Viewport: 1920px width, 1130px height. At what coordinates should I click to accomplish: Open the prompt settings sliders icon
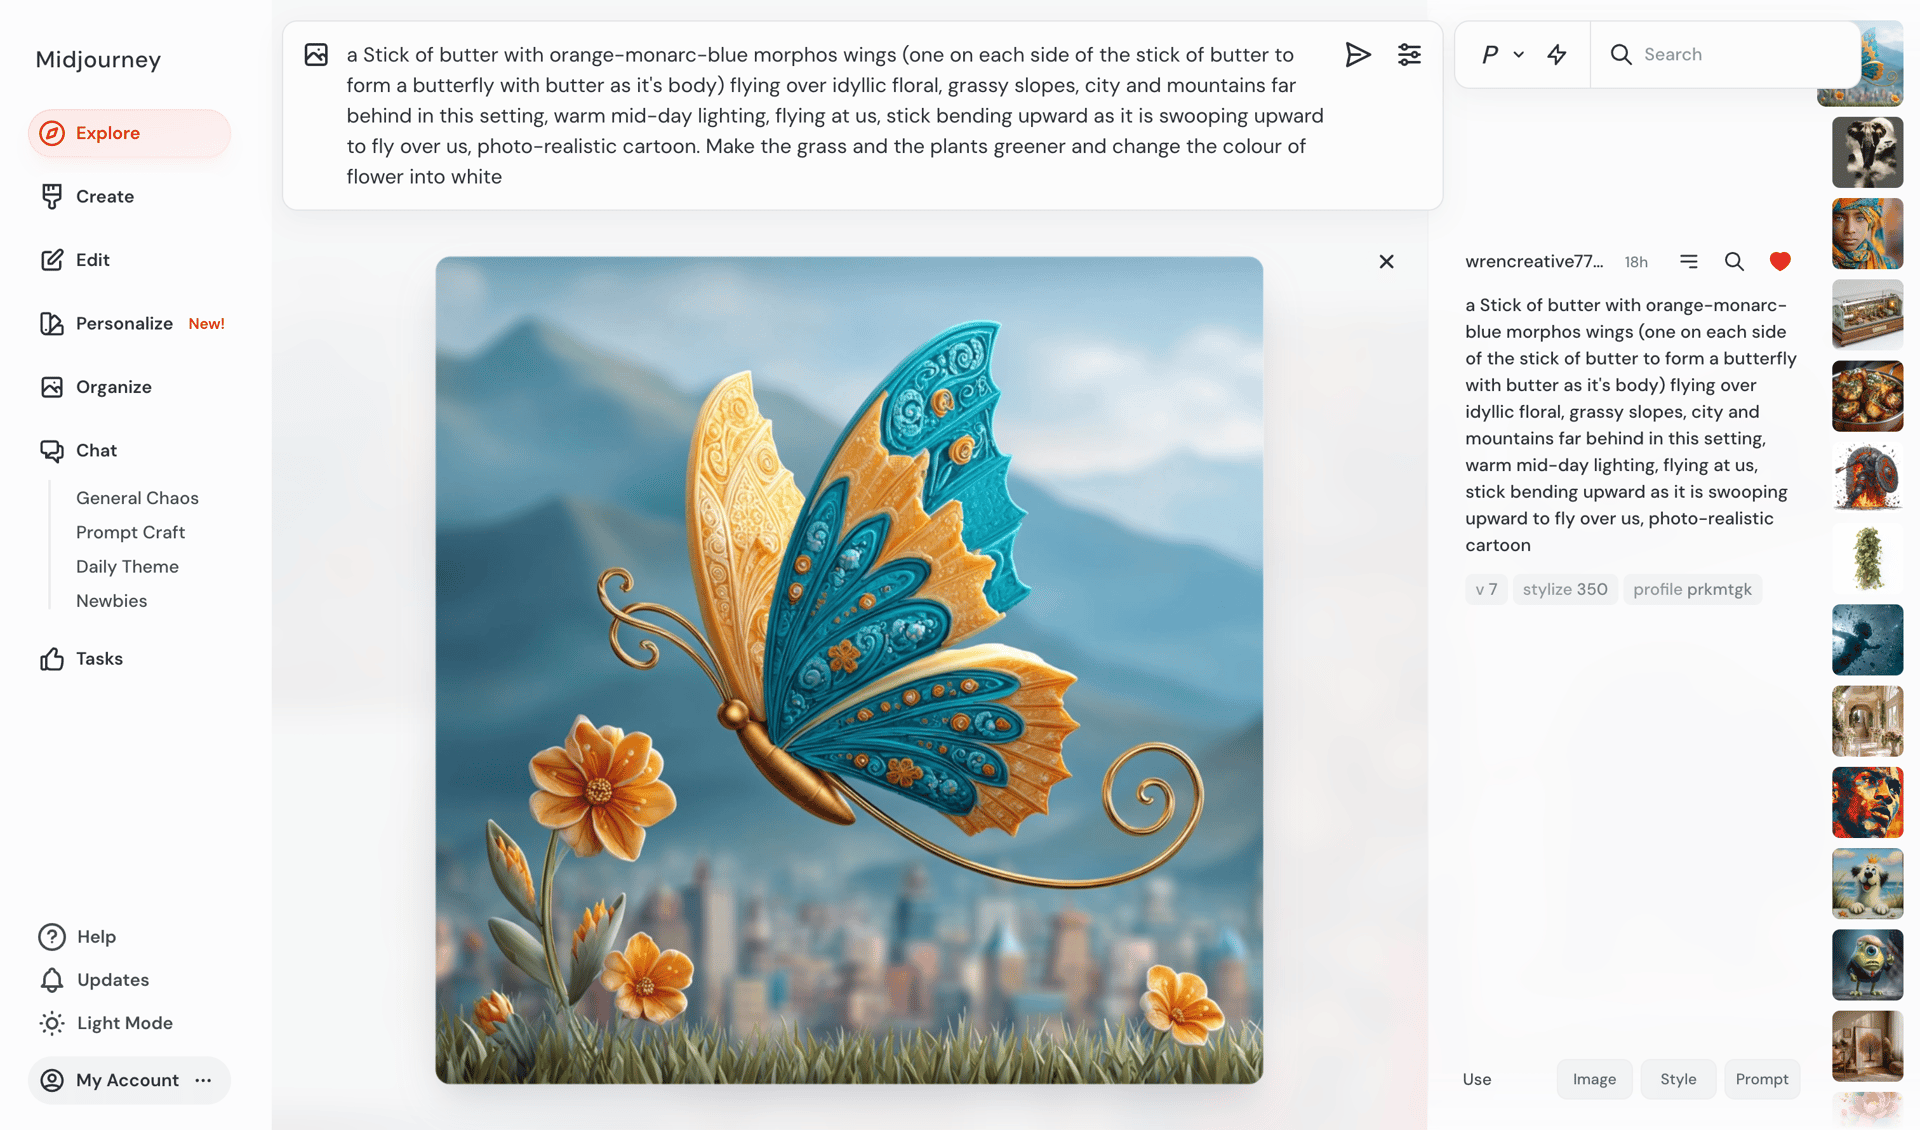pyautogui.click(x=1409, y=54)
